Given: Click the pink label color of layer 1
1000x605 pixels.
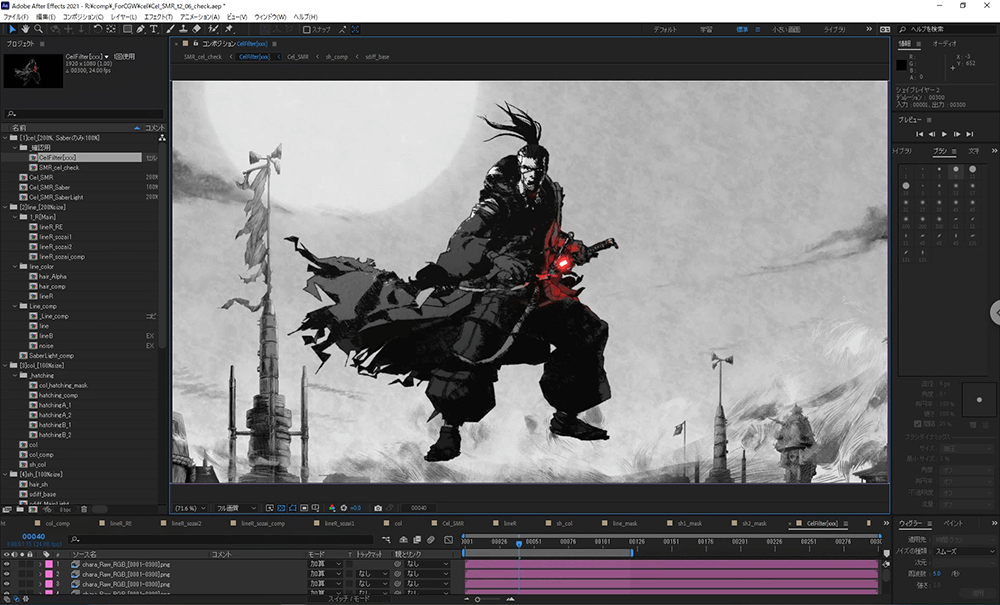Looking at the screenshot, I should (48, 564).
